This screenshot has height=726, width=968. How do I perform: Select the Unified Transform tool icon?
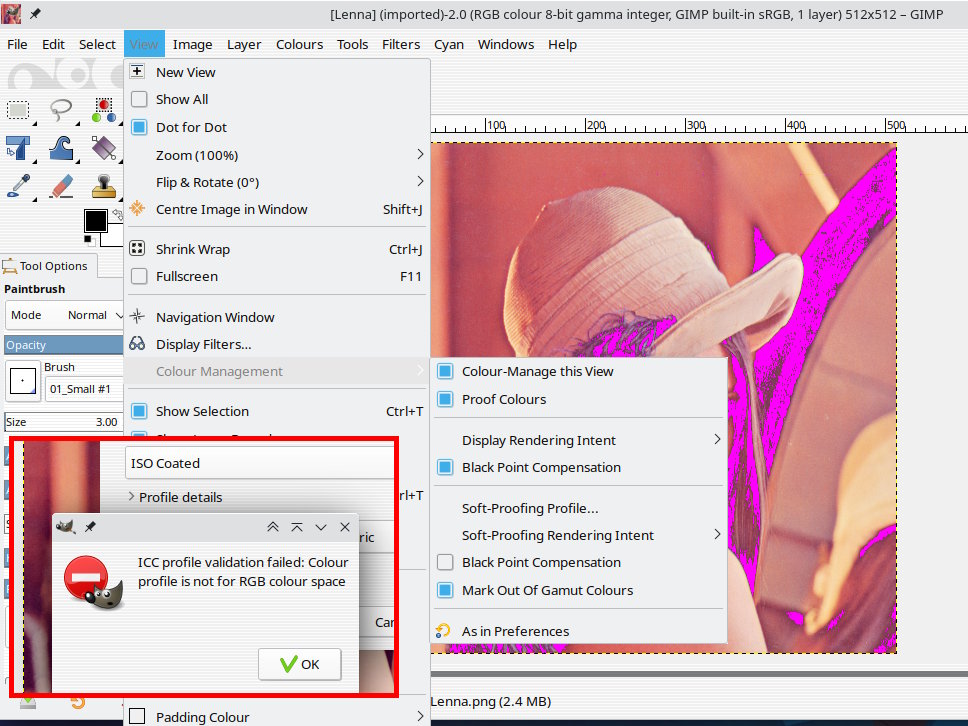coord(18,149)
